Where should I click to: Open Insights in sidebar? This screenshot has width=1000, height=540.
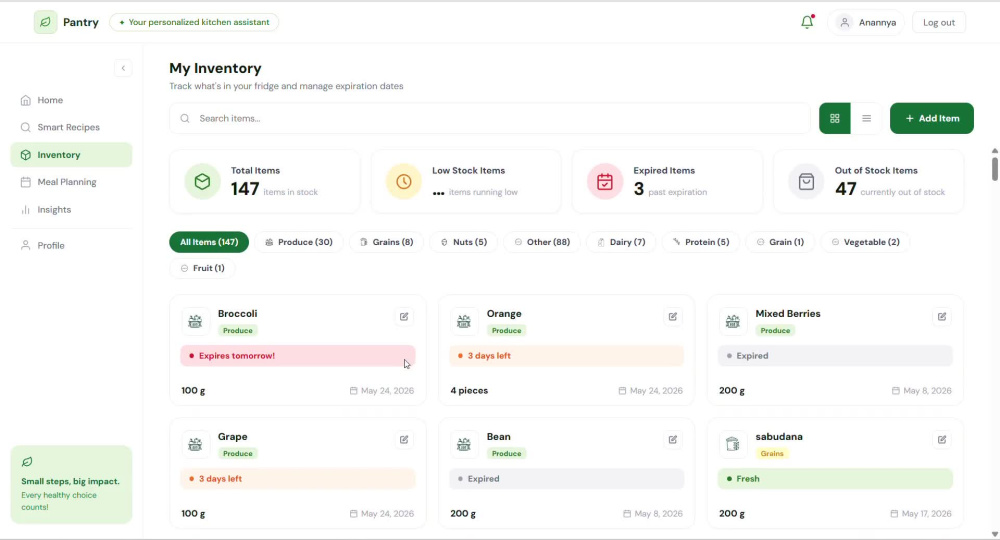tap(71, 210)
